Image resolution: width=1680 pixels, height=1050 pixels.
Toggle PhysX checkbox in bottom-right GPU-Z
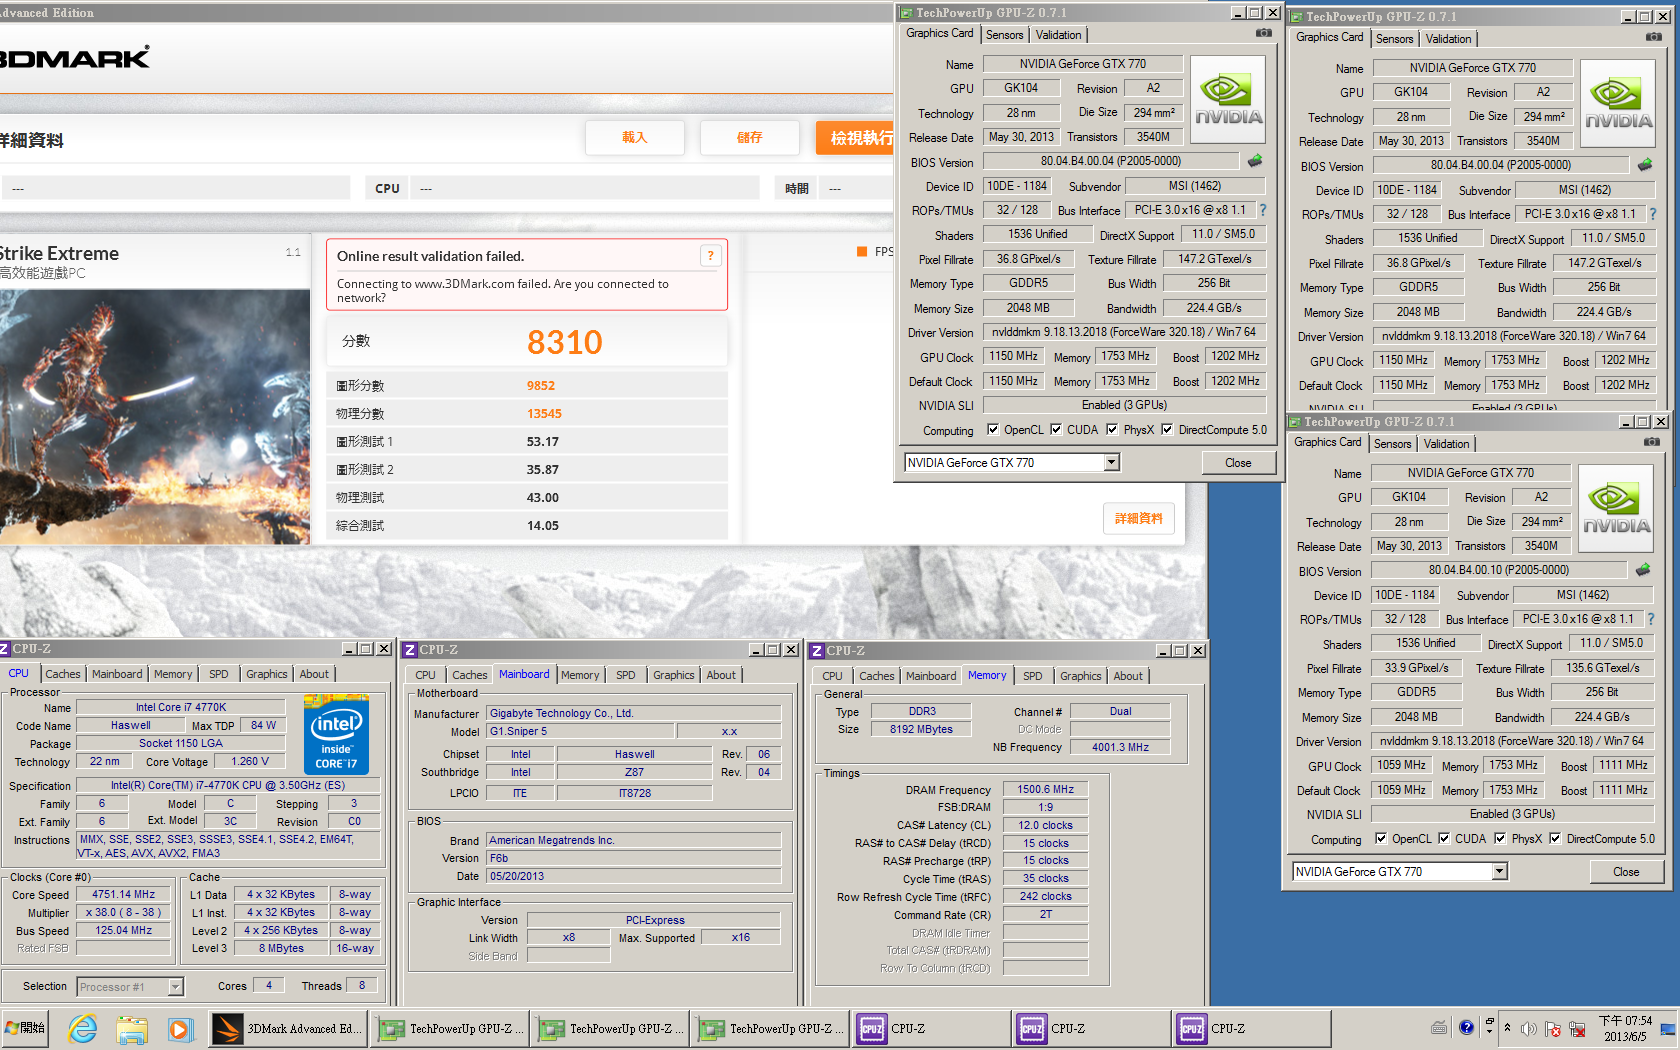pos(1500,839)
